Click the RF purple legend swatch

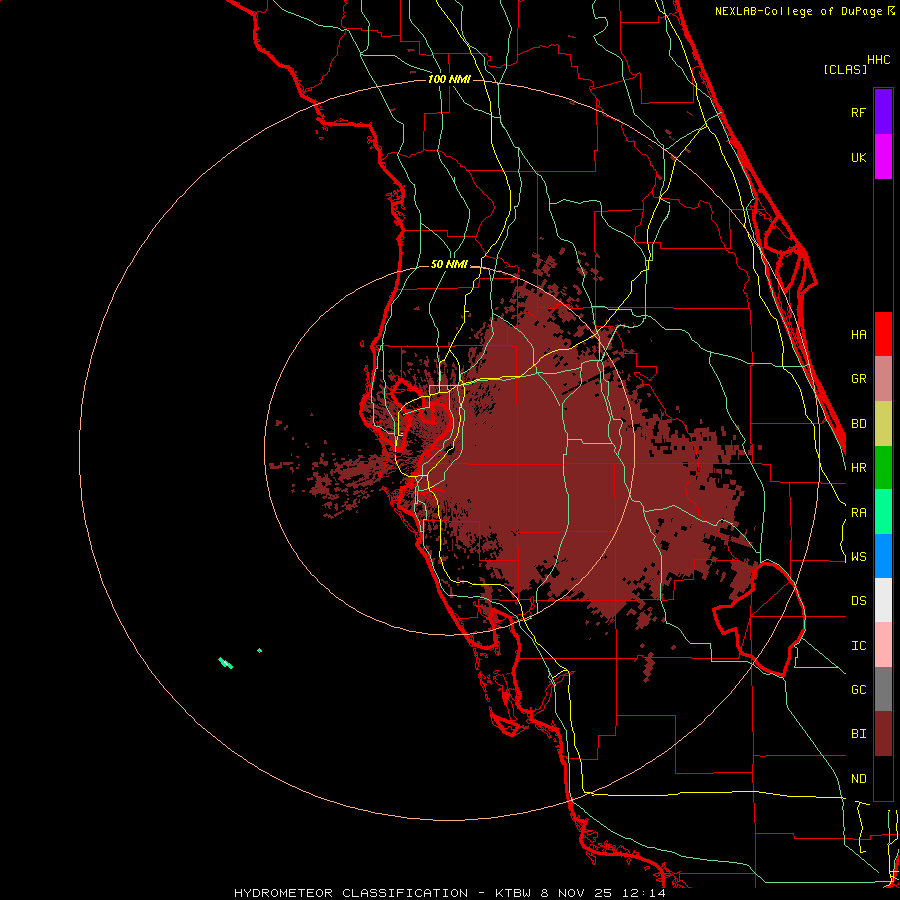pyautogui.click(x=883, y=112)
